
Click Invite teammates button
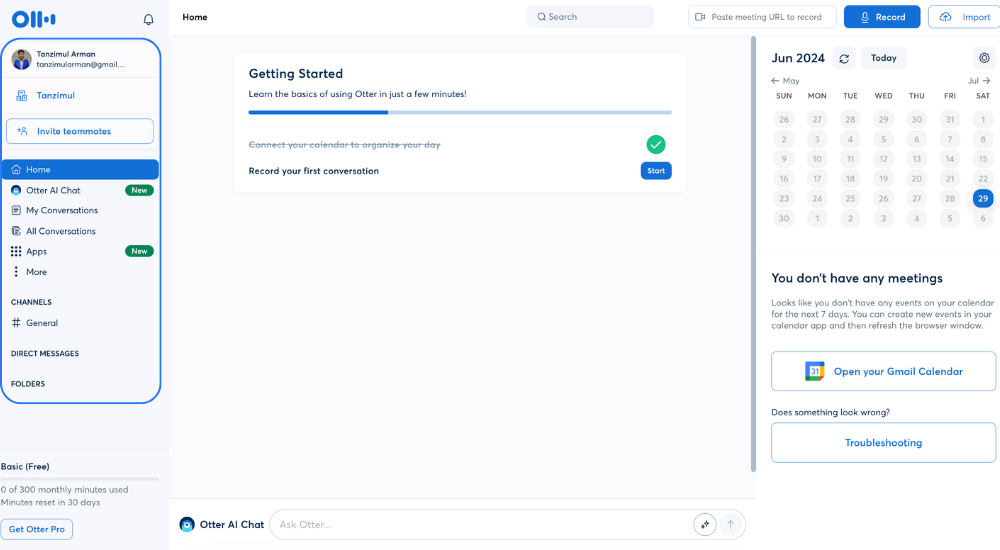(80, 131)
